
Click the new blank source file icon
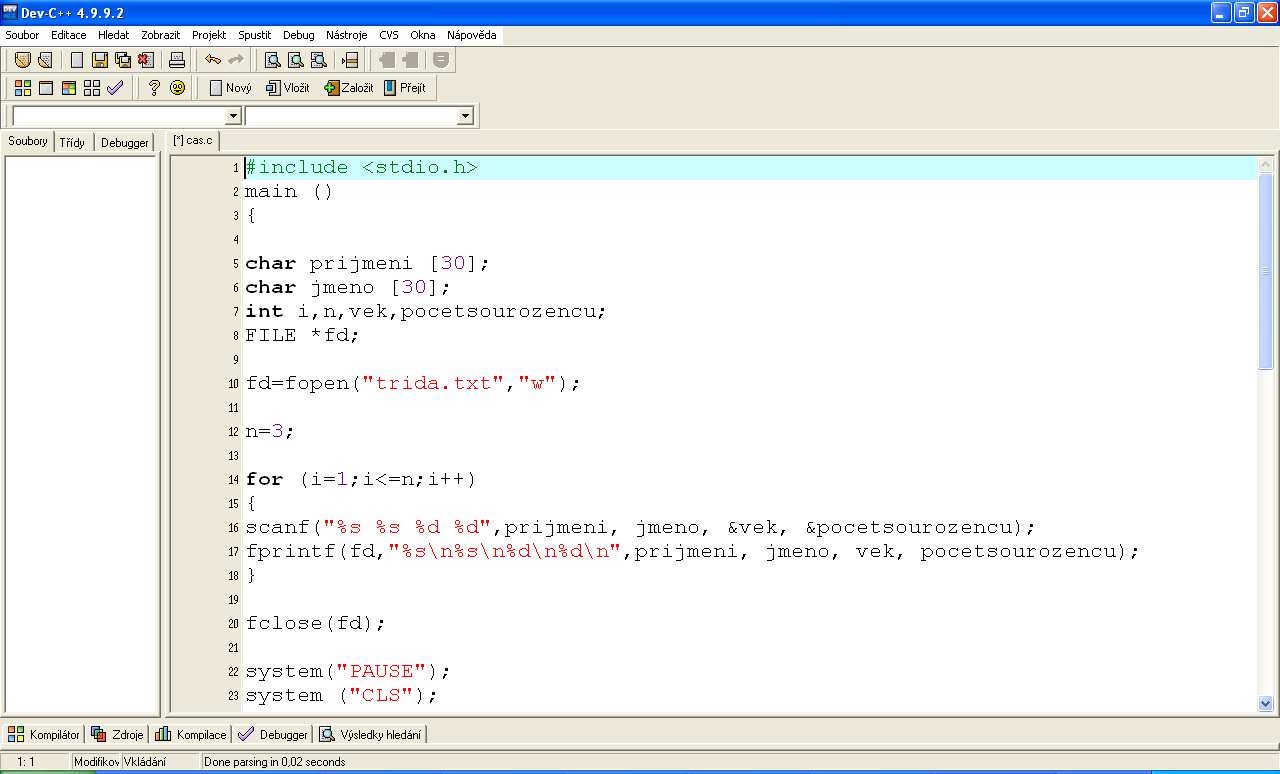(77, 60)
